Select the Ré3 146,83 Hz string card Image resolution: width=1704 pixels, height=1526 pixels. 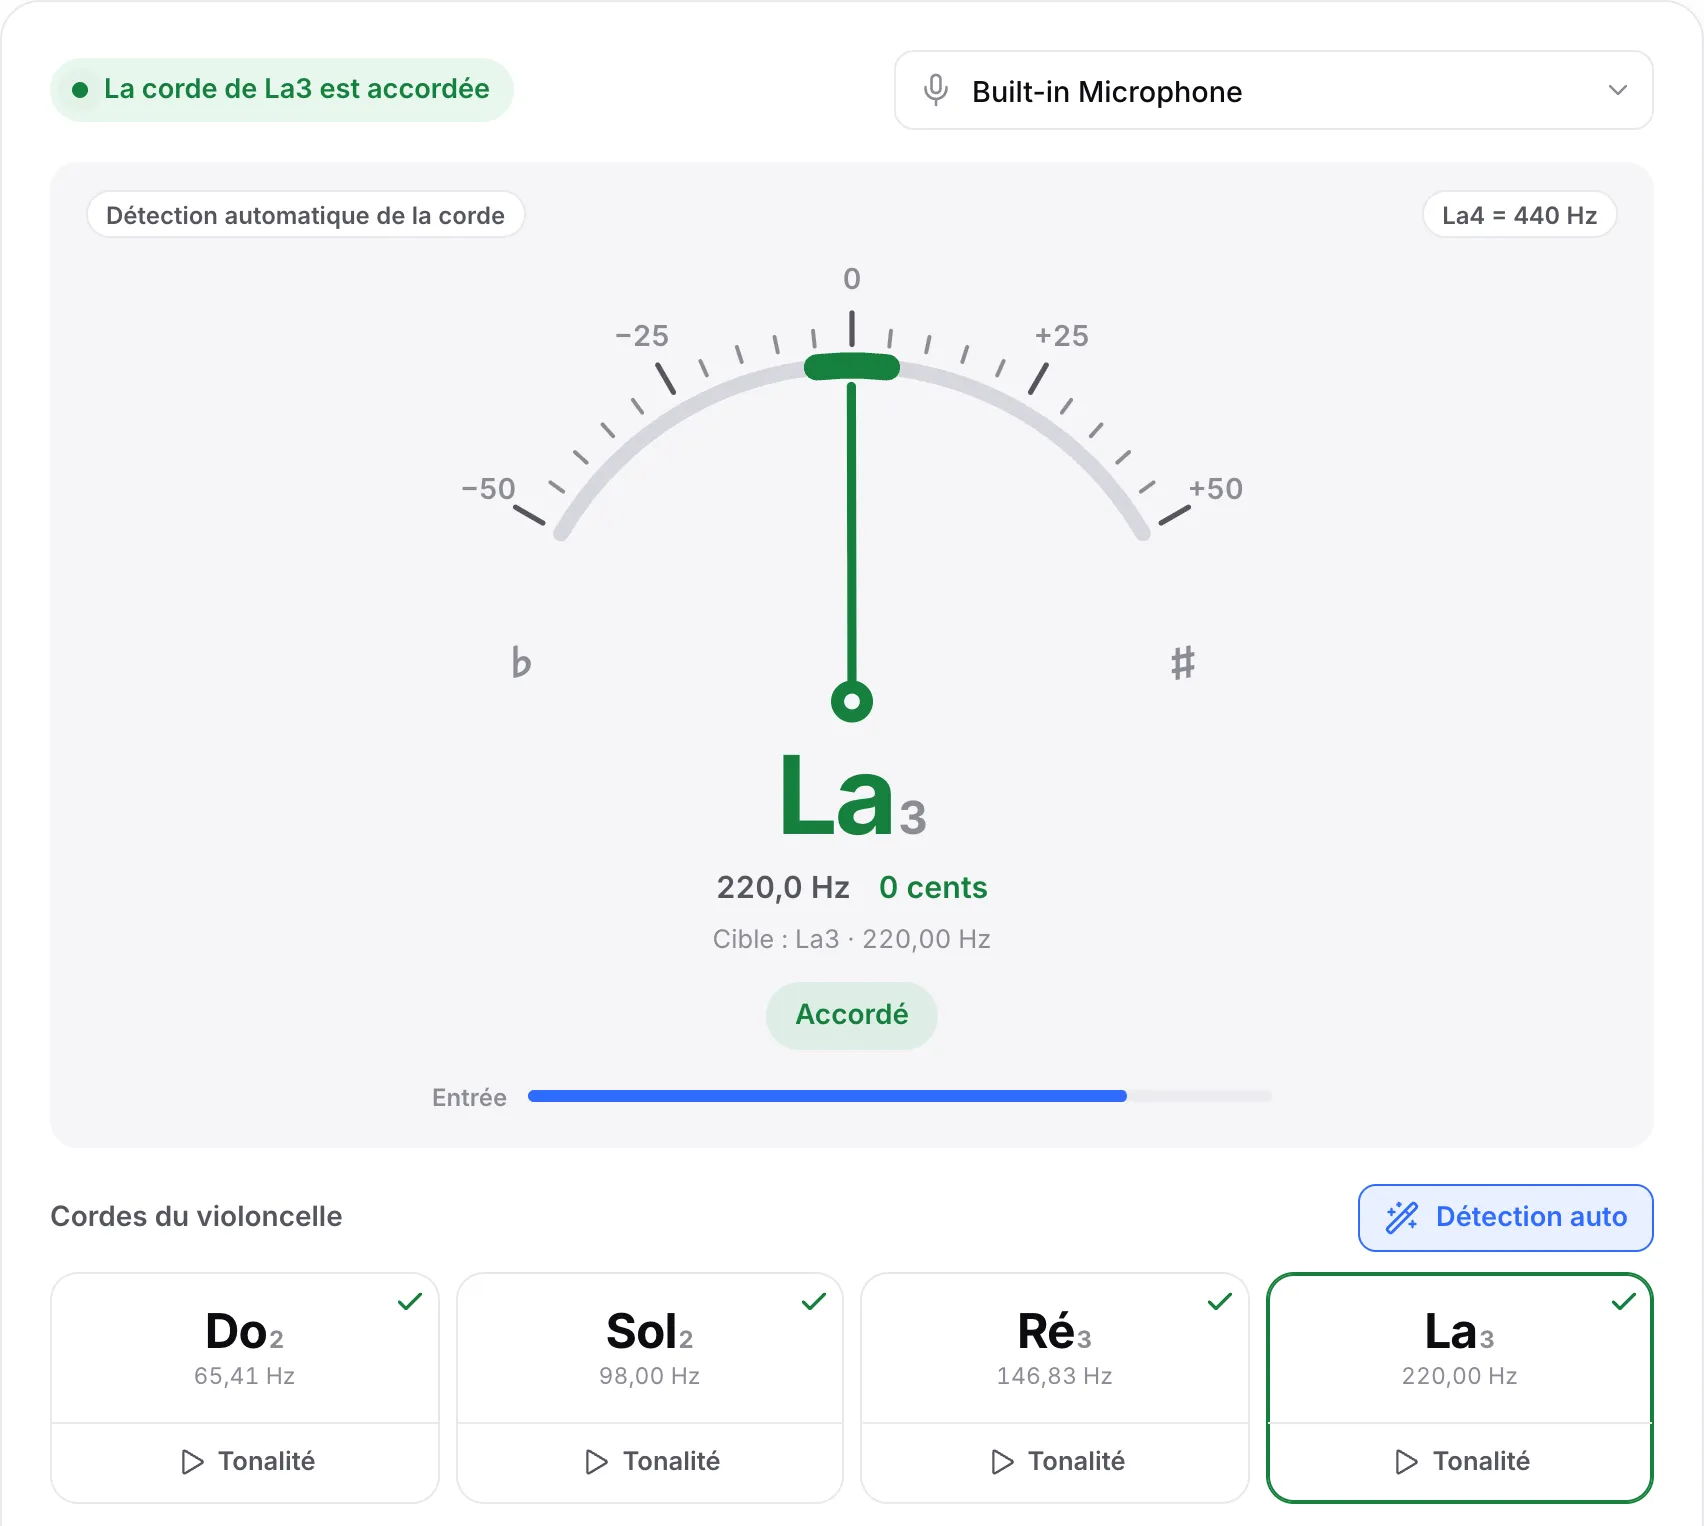1055,1348
